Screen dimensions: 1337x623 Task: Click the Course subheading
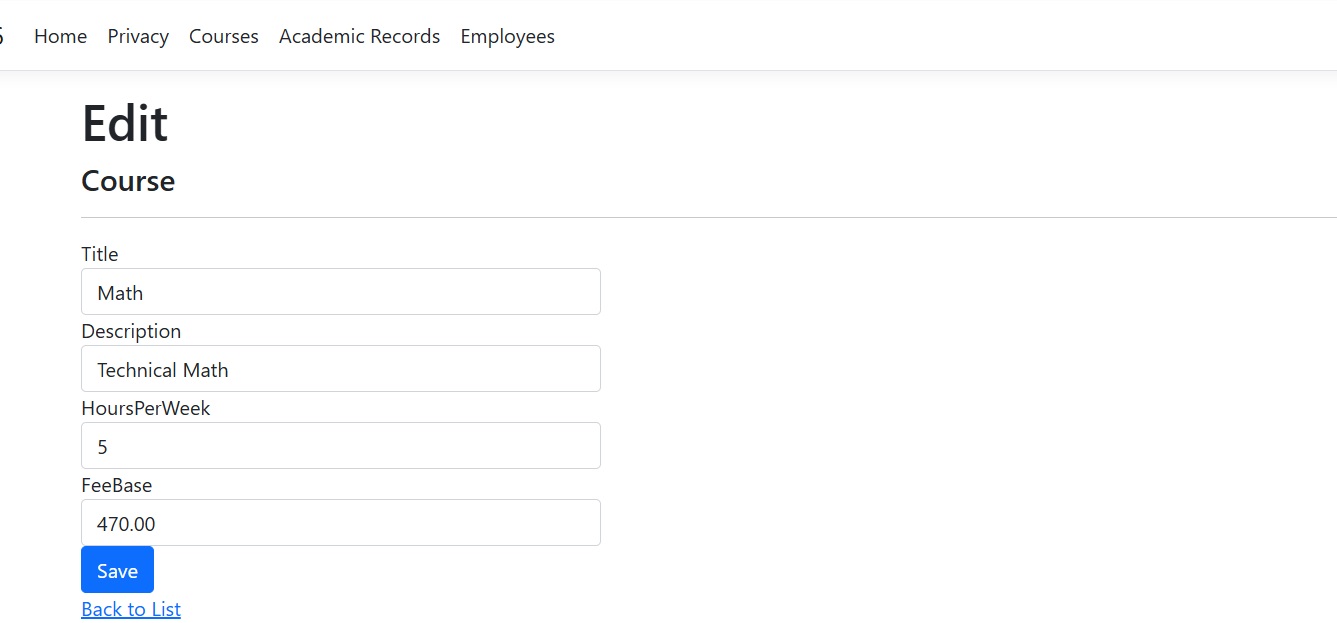[x=128, y=181]
